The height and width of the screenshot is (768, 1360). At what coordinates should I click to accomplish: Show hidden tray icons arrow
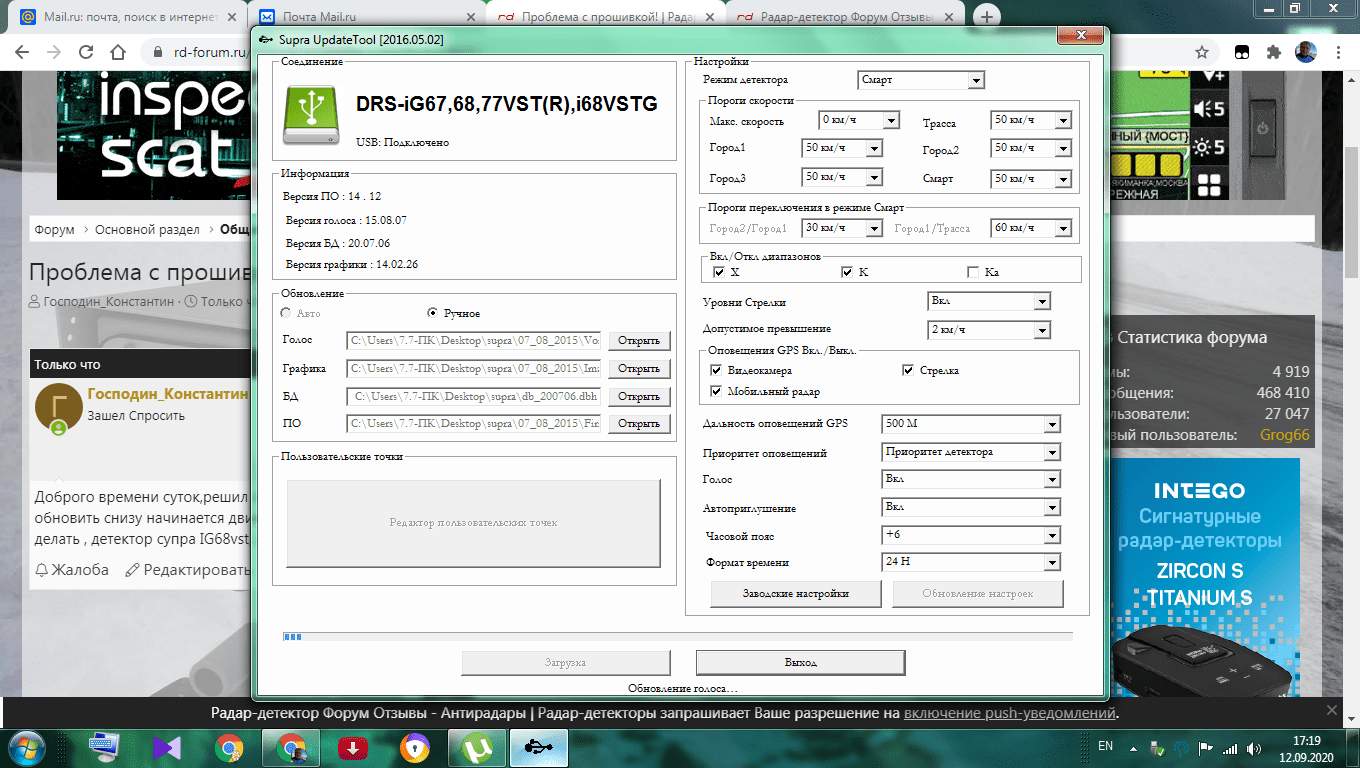1134,747
